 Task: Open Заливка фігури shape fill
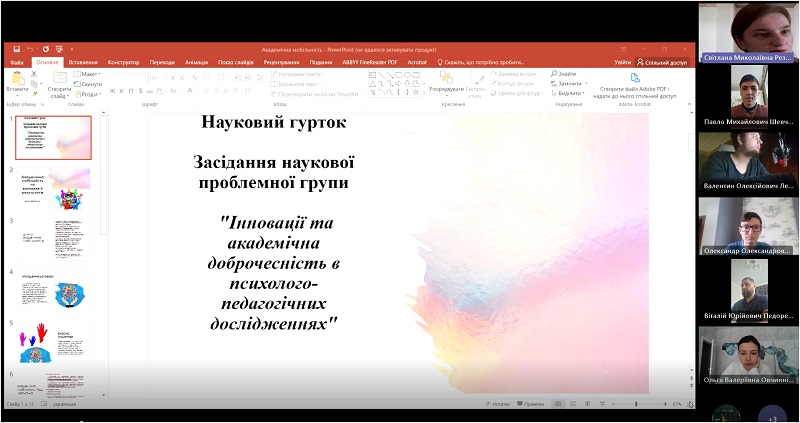tap(516, 74)
